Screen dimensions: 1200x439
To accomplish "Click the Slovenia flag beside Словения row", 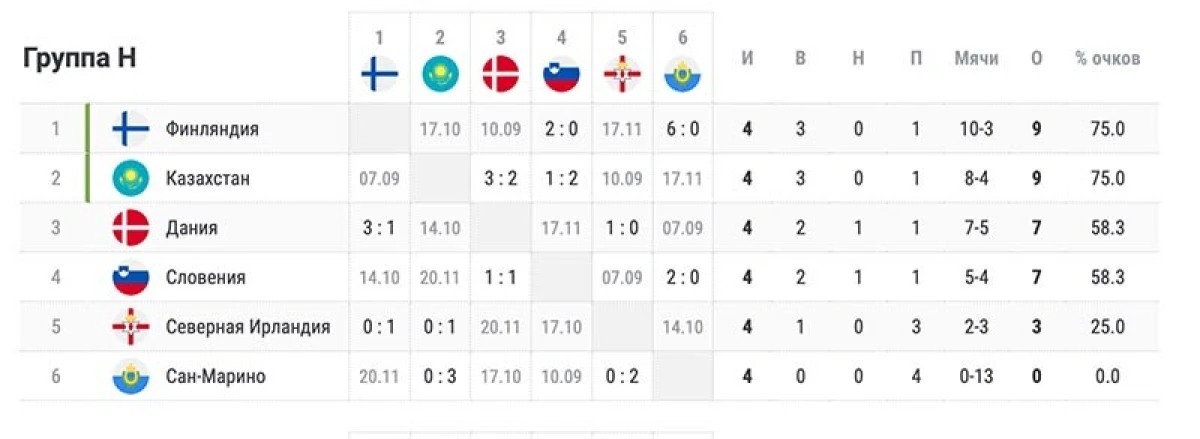I will pyautogui.click(x=131, y=277).
